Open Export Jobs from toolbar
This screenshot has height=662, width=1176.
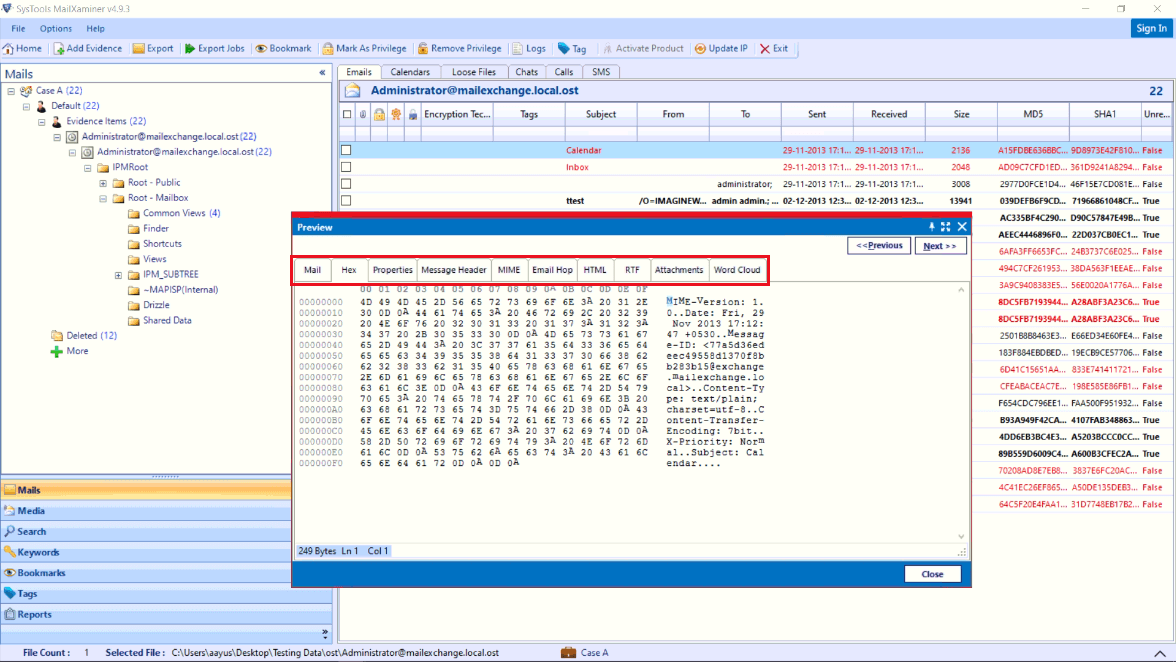[x=214, y=49]
